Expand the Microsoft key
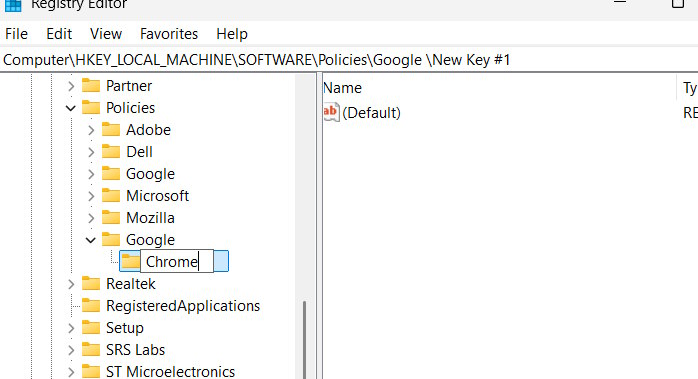Image resolution: width=698 pixels, height=379 pixels. coord(91,196)
